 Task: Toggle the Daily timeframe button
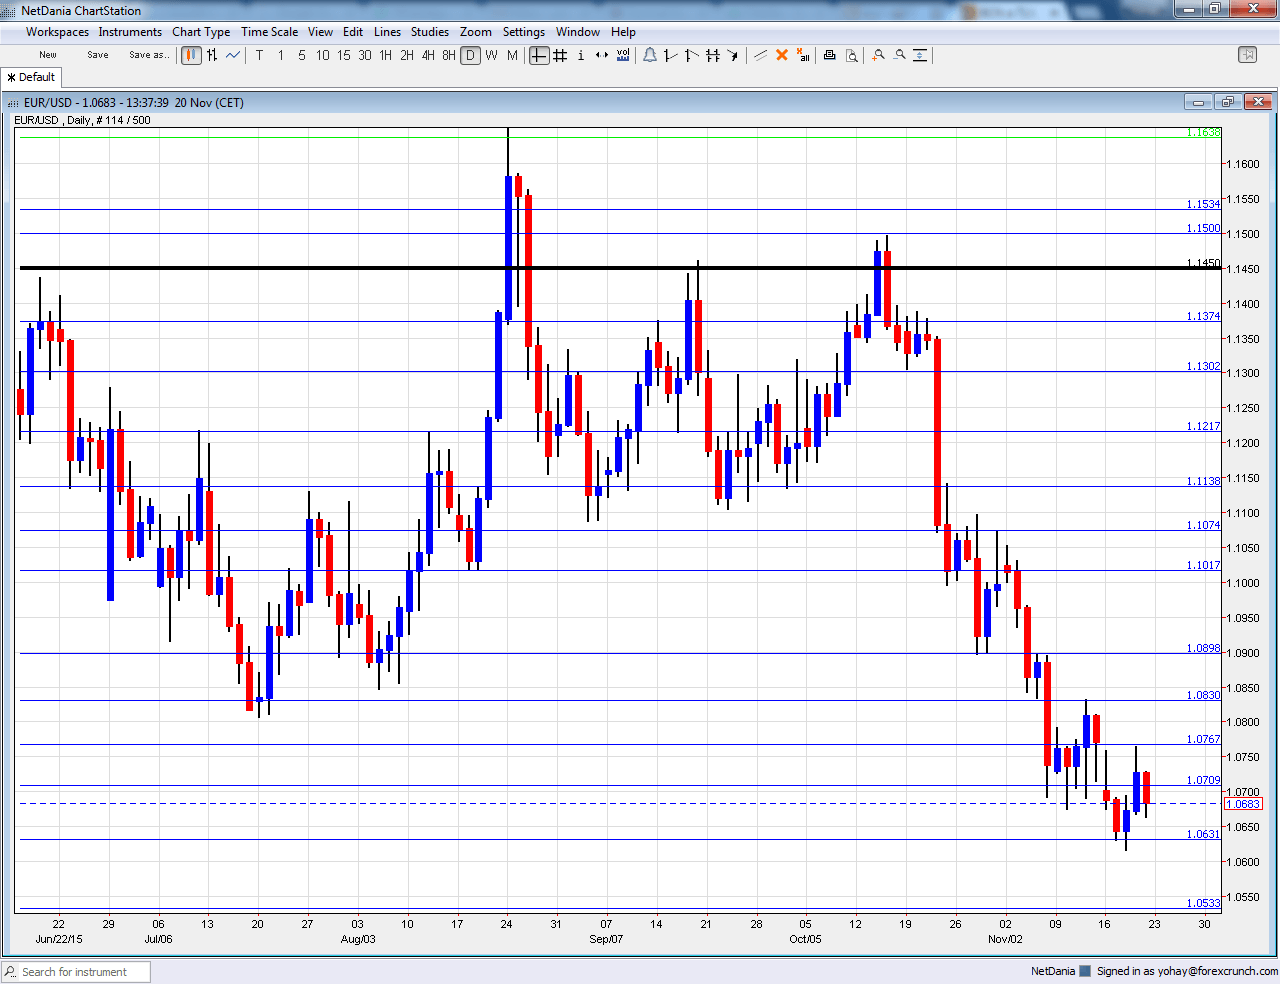[x=470, y=55]
